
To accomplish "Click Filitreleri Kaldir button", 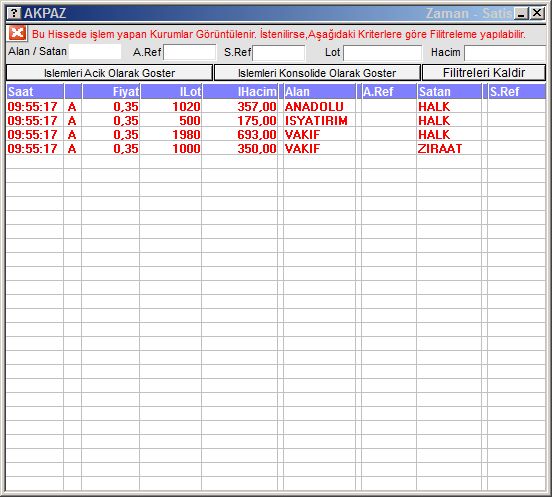I will (x=484, y=73).
